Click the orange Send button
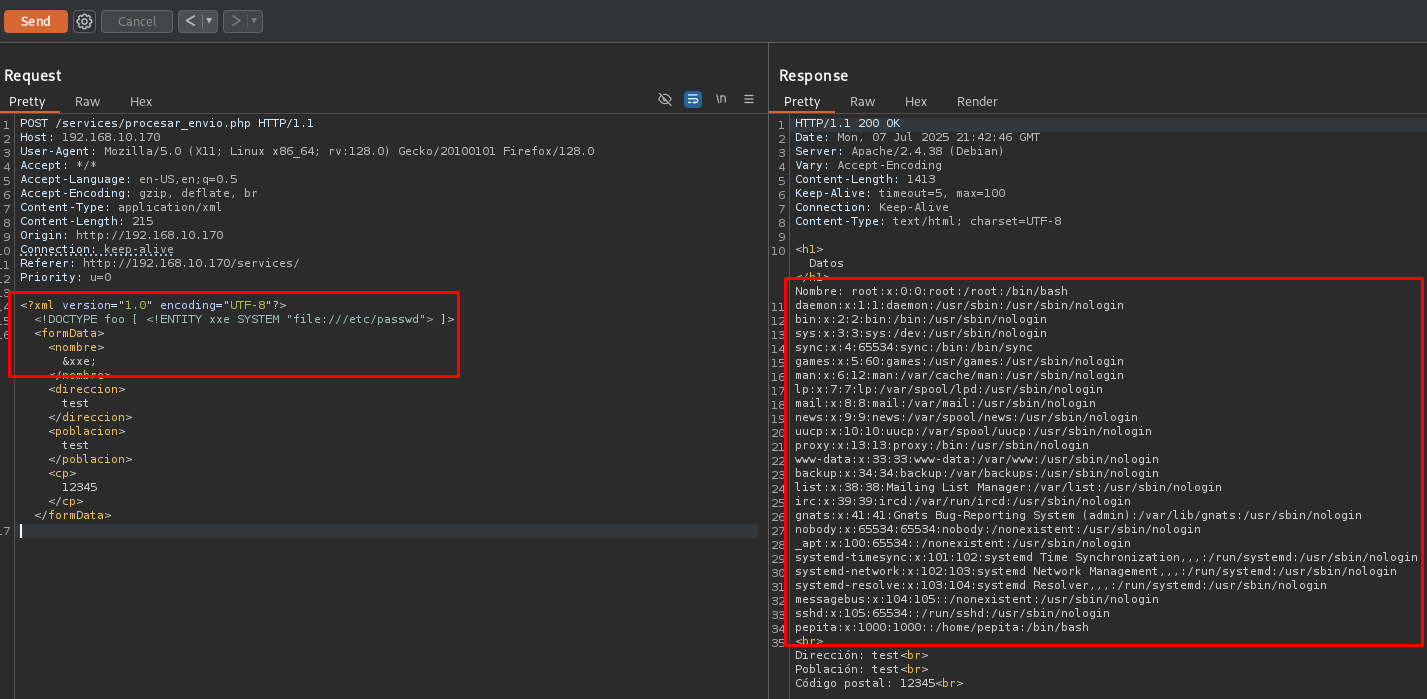Viewport: 1427px width, 699px height. click(x=36, y=21)
